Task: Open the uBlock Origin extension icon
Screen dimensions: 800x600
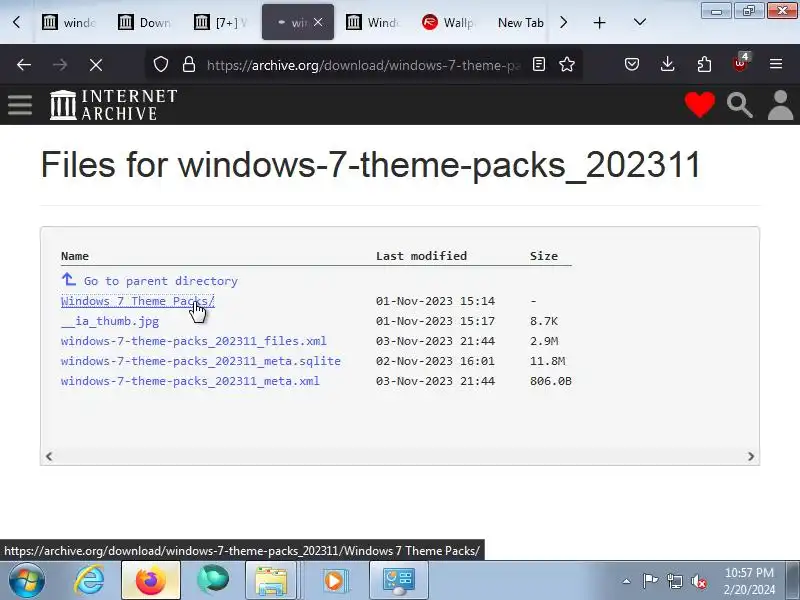Action: 740,63
